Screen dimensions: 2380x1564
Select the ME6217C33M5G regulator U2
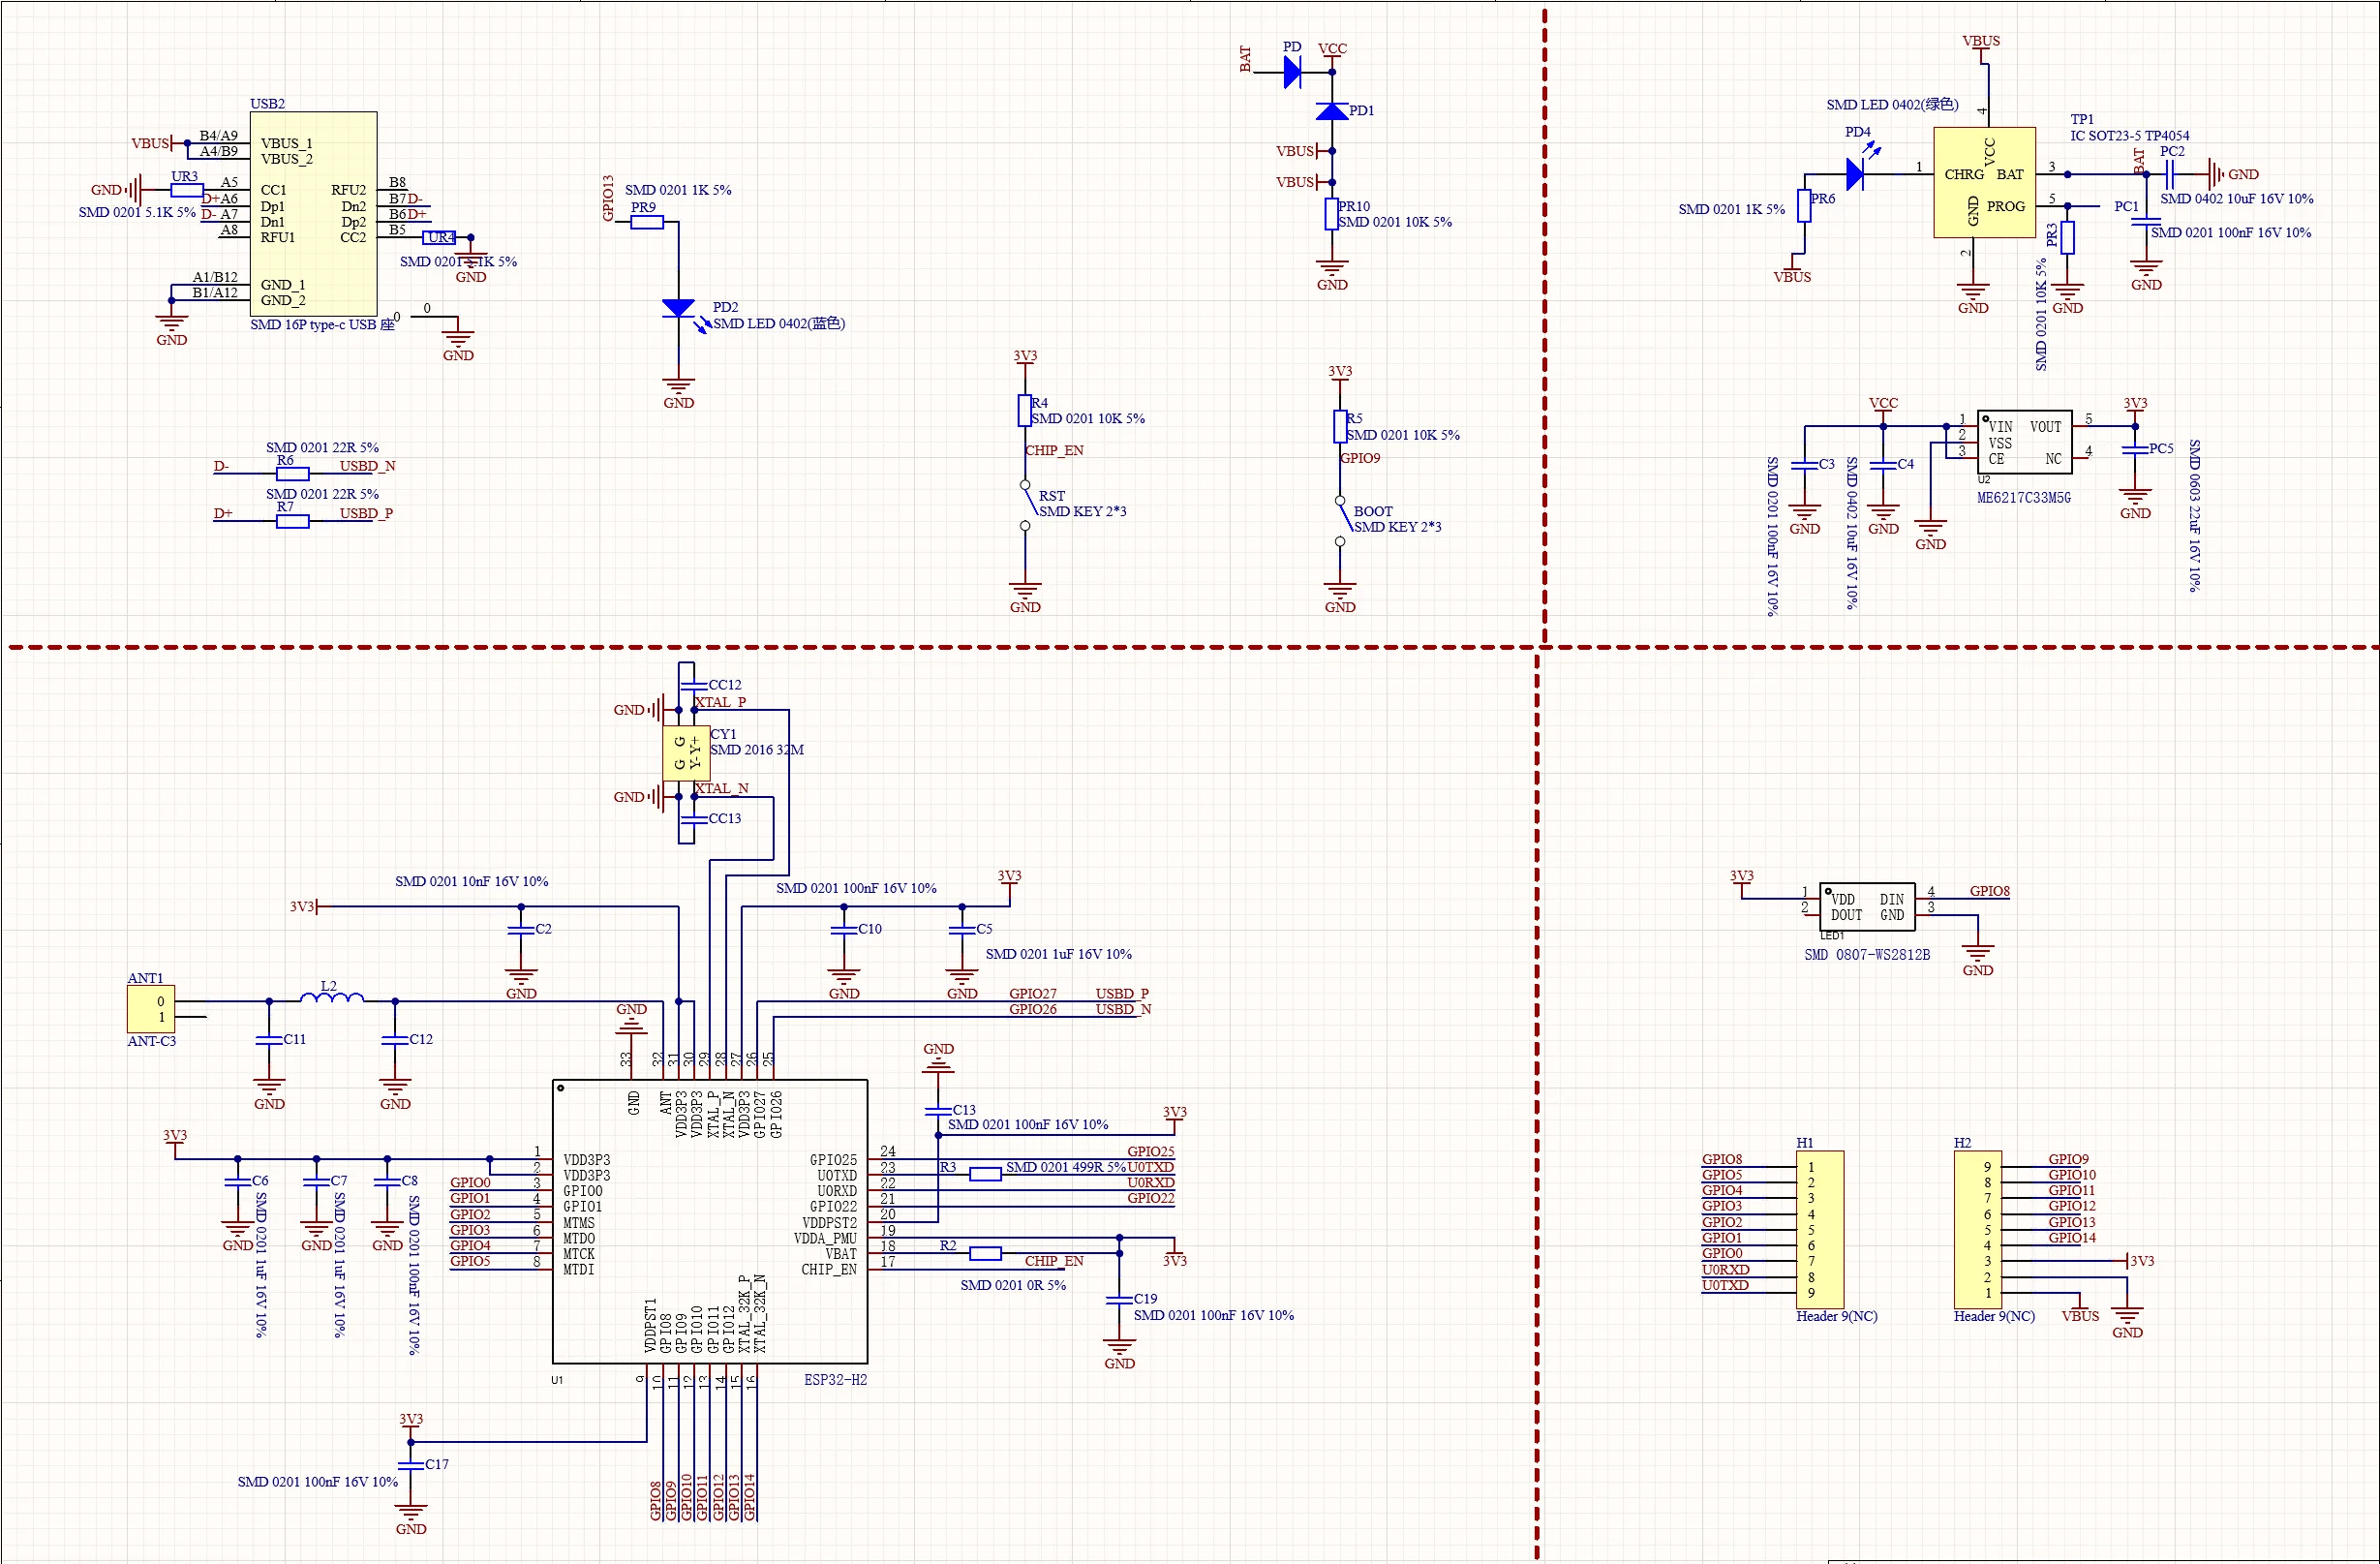click(2024, 442)
